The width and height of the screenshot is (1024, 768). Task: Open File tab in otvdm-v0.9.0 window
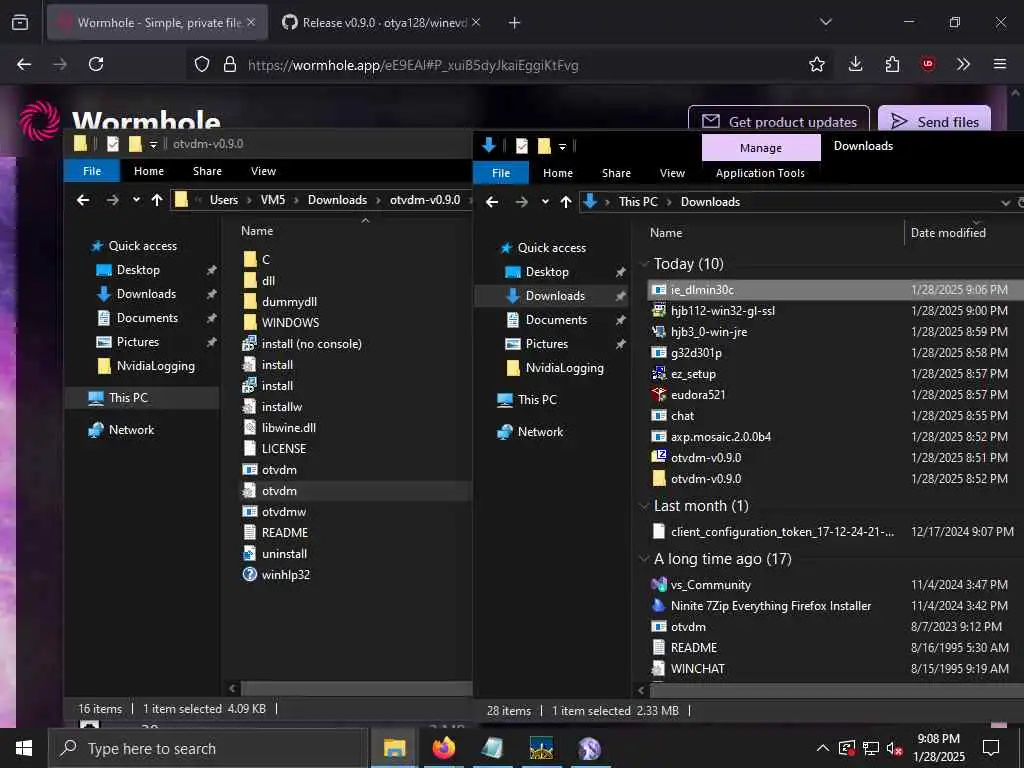click(92, 171)
